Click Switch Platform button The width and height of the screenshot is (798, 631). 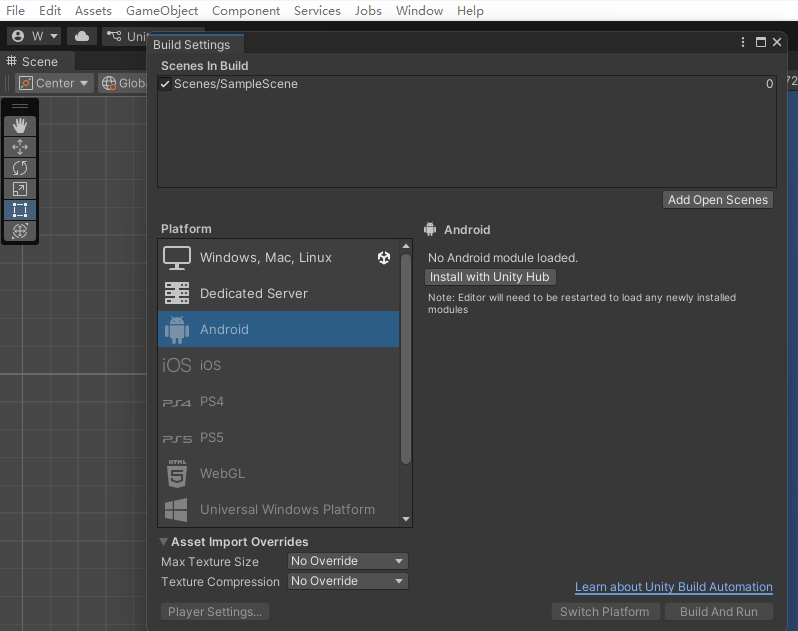(605, 612)
